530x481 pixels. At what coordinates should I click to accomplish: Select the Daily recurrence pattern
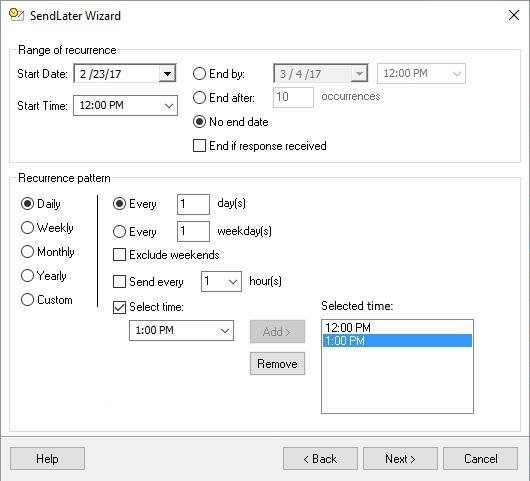pyautogui.click(x=27, y=203)
